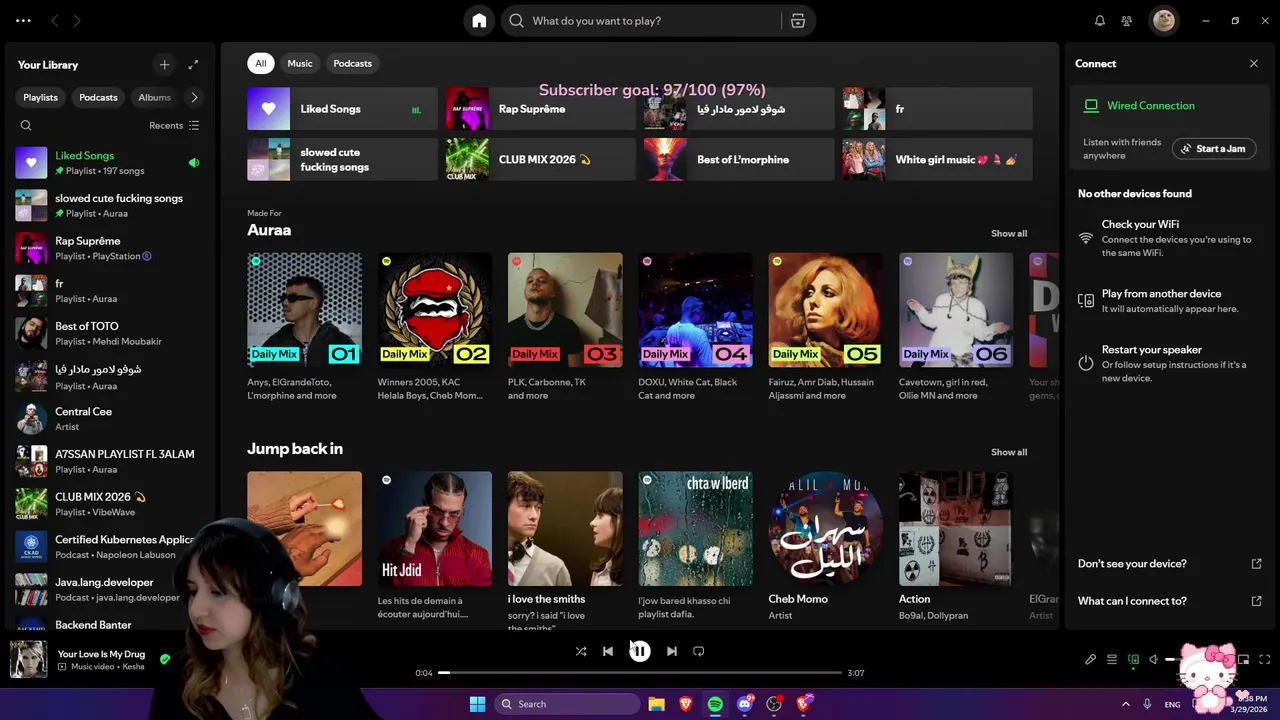Select the Music tab

(x=300, y=63)
